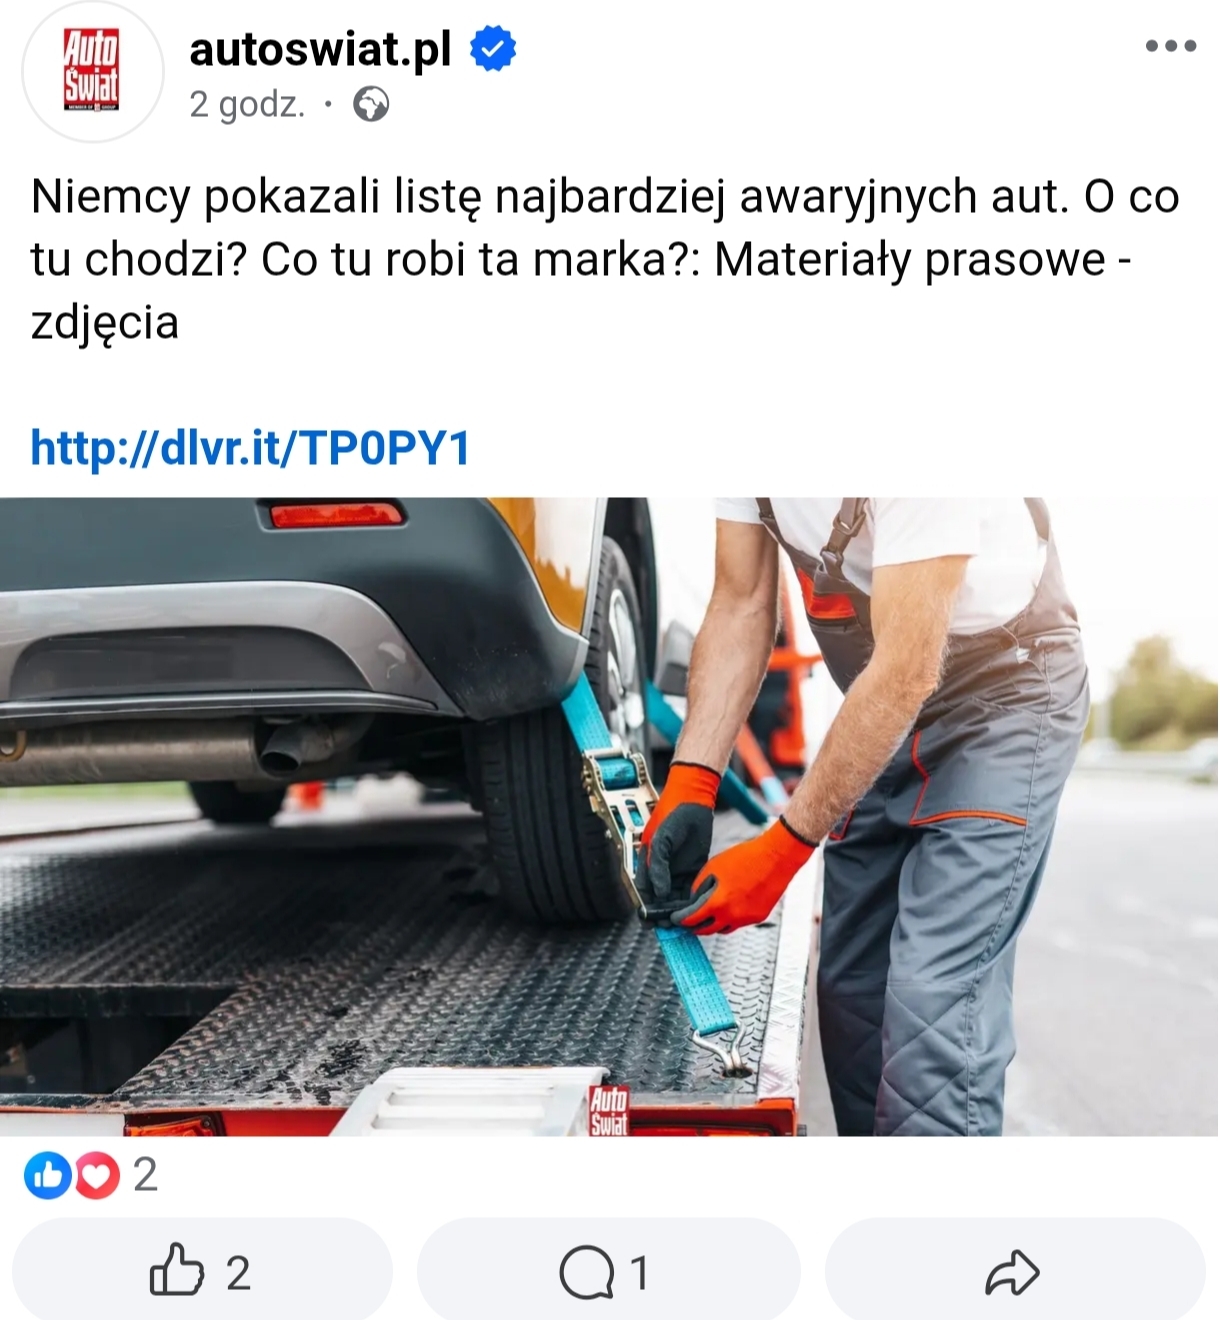
Task: Open the tow truck photo
Action: pos(609,816)
